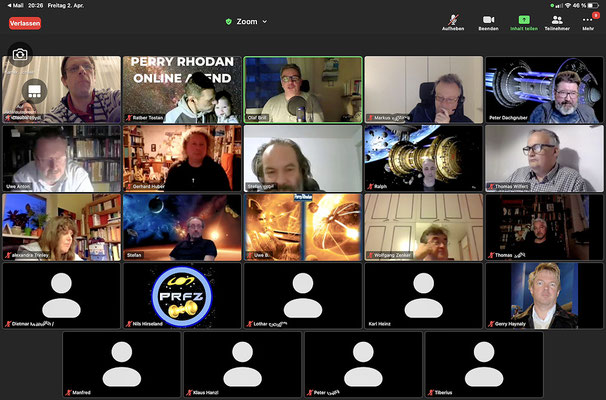Tap muted mic icon beside Nils Hirseland
The width and height of the screenshot is (606, 400).
[129, 324]
